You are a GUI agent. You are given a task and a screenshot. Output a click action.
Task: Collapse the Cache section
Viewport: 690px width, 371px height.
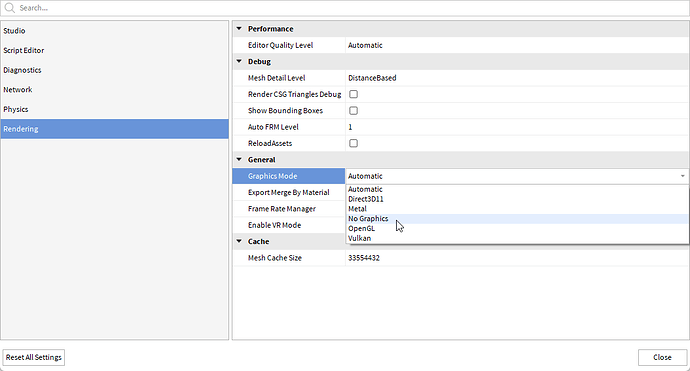click(239, 241)
